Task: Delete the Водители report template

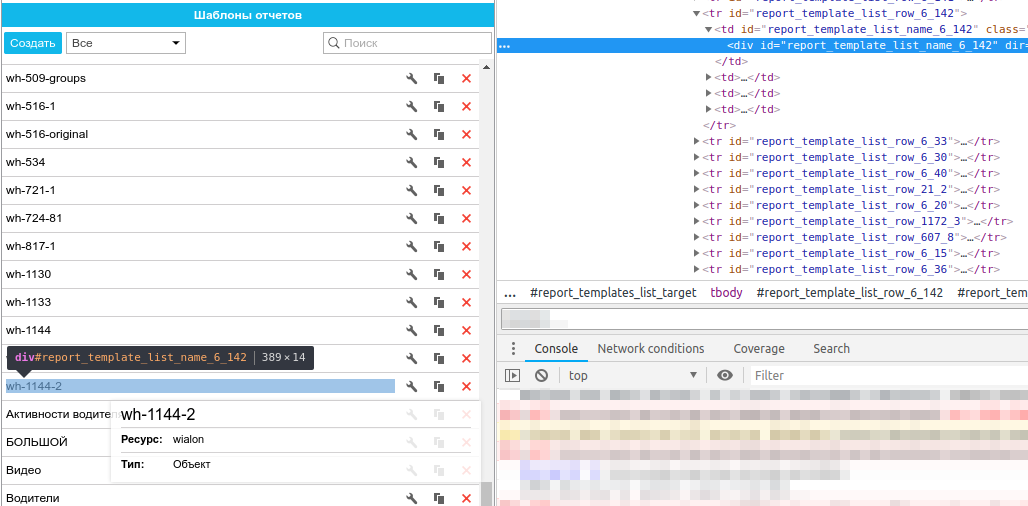Action: (x=466, y=498)
